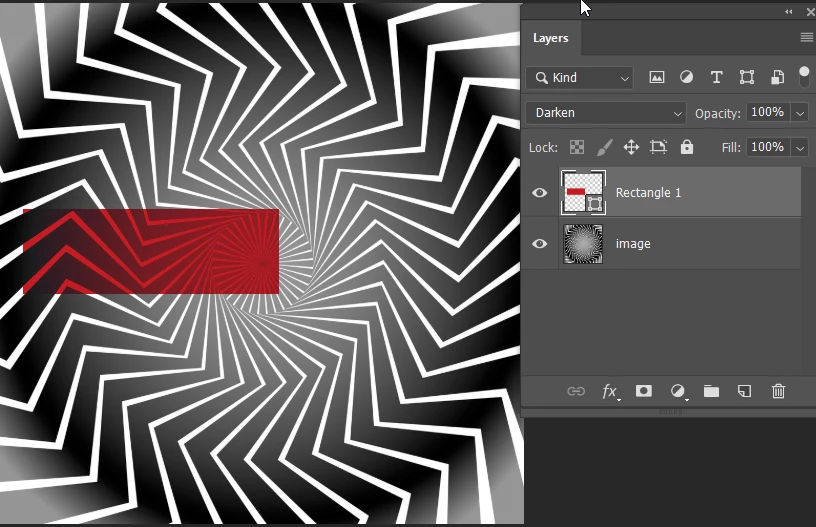The height and width of the screenshot is (527, 816).
Task: Filter layers by smart objects icon
Action: click(x=777, y=78)
